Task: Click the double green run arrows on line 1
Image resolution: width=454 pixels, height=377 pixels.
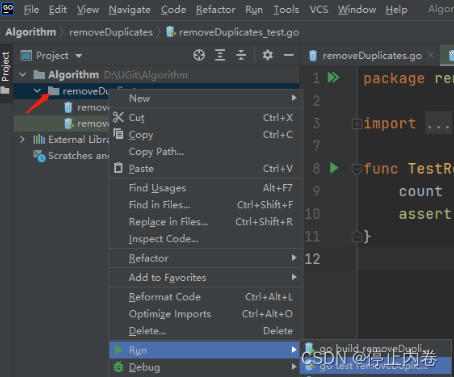Action: (333, 78)
